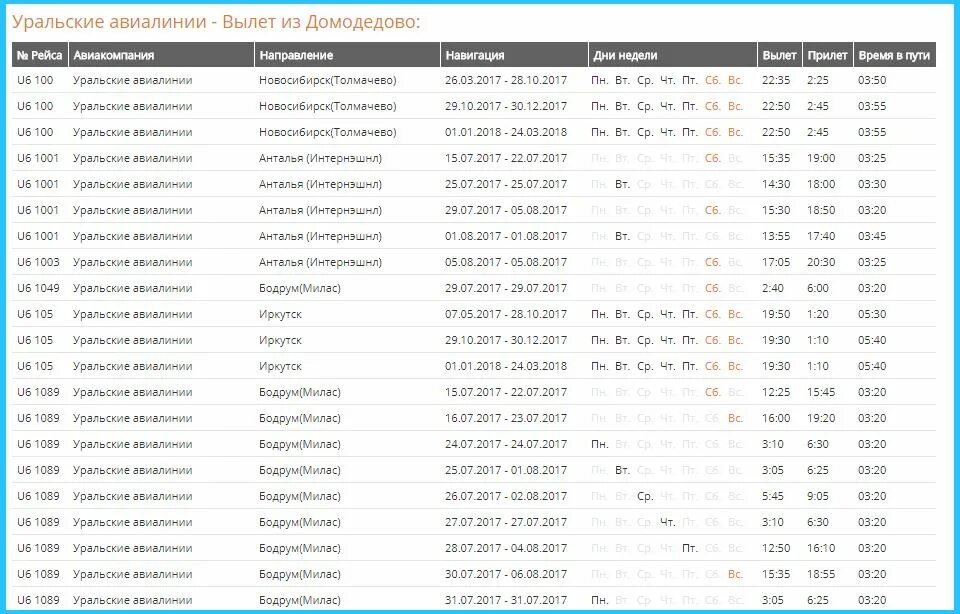Viewport: 960px width, 614px height.
Task: Select date range 24.07.2017 - 24.07.2017
Action: [x=506, y=444]
